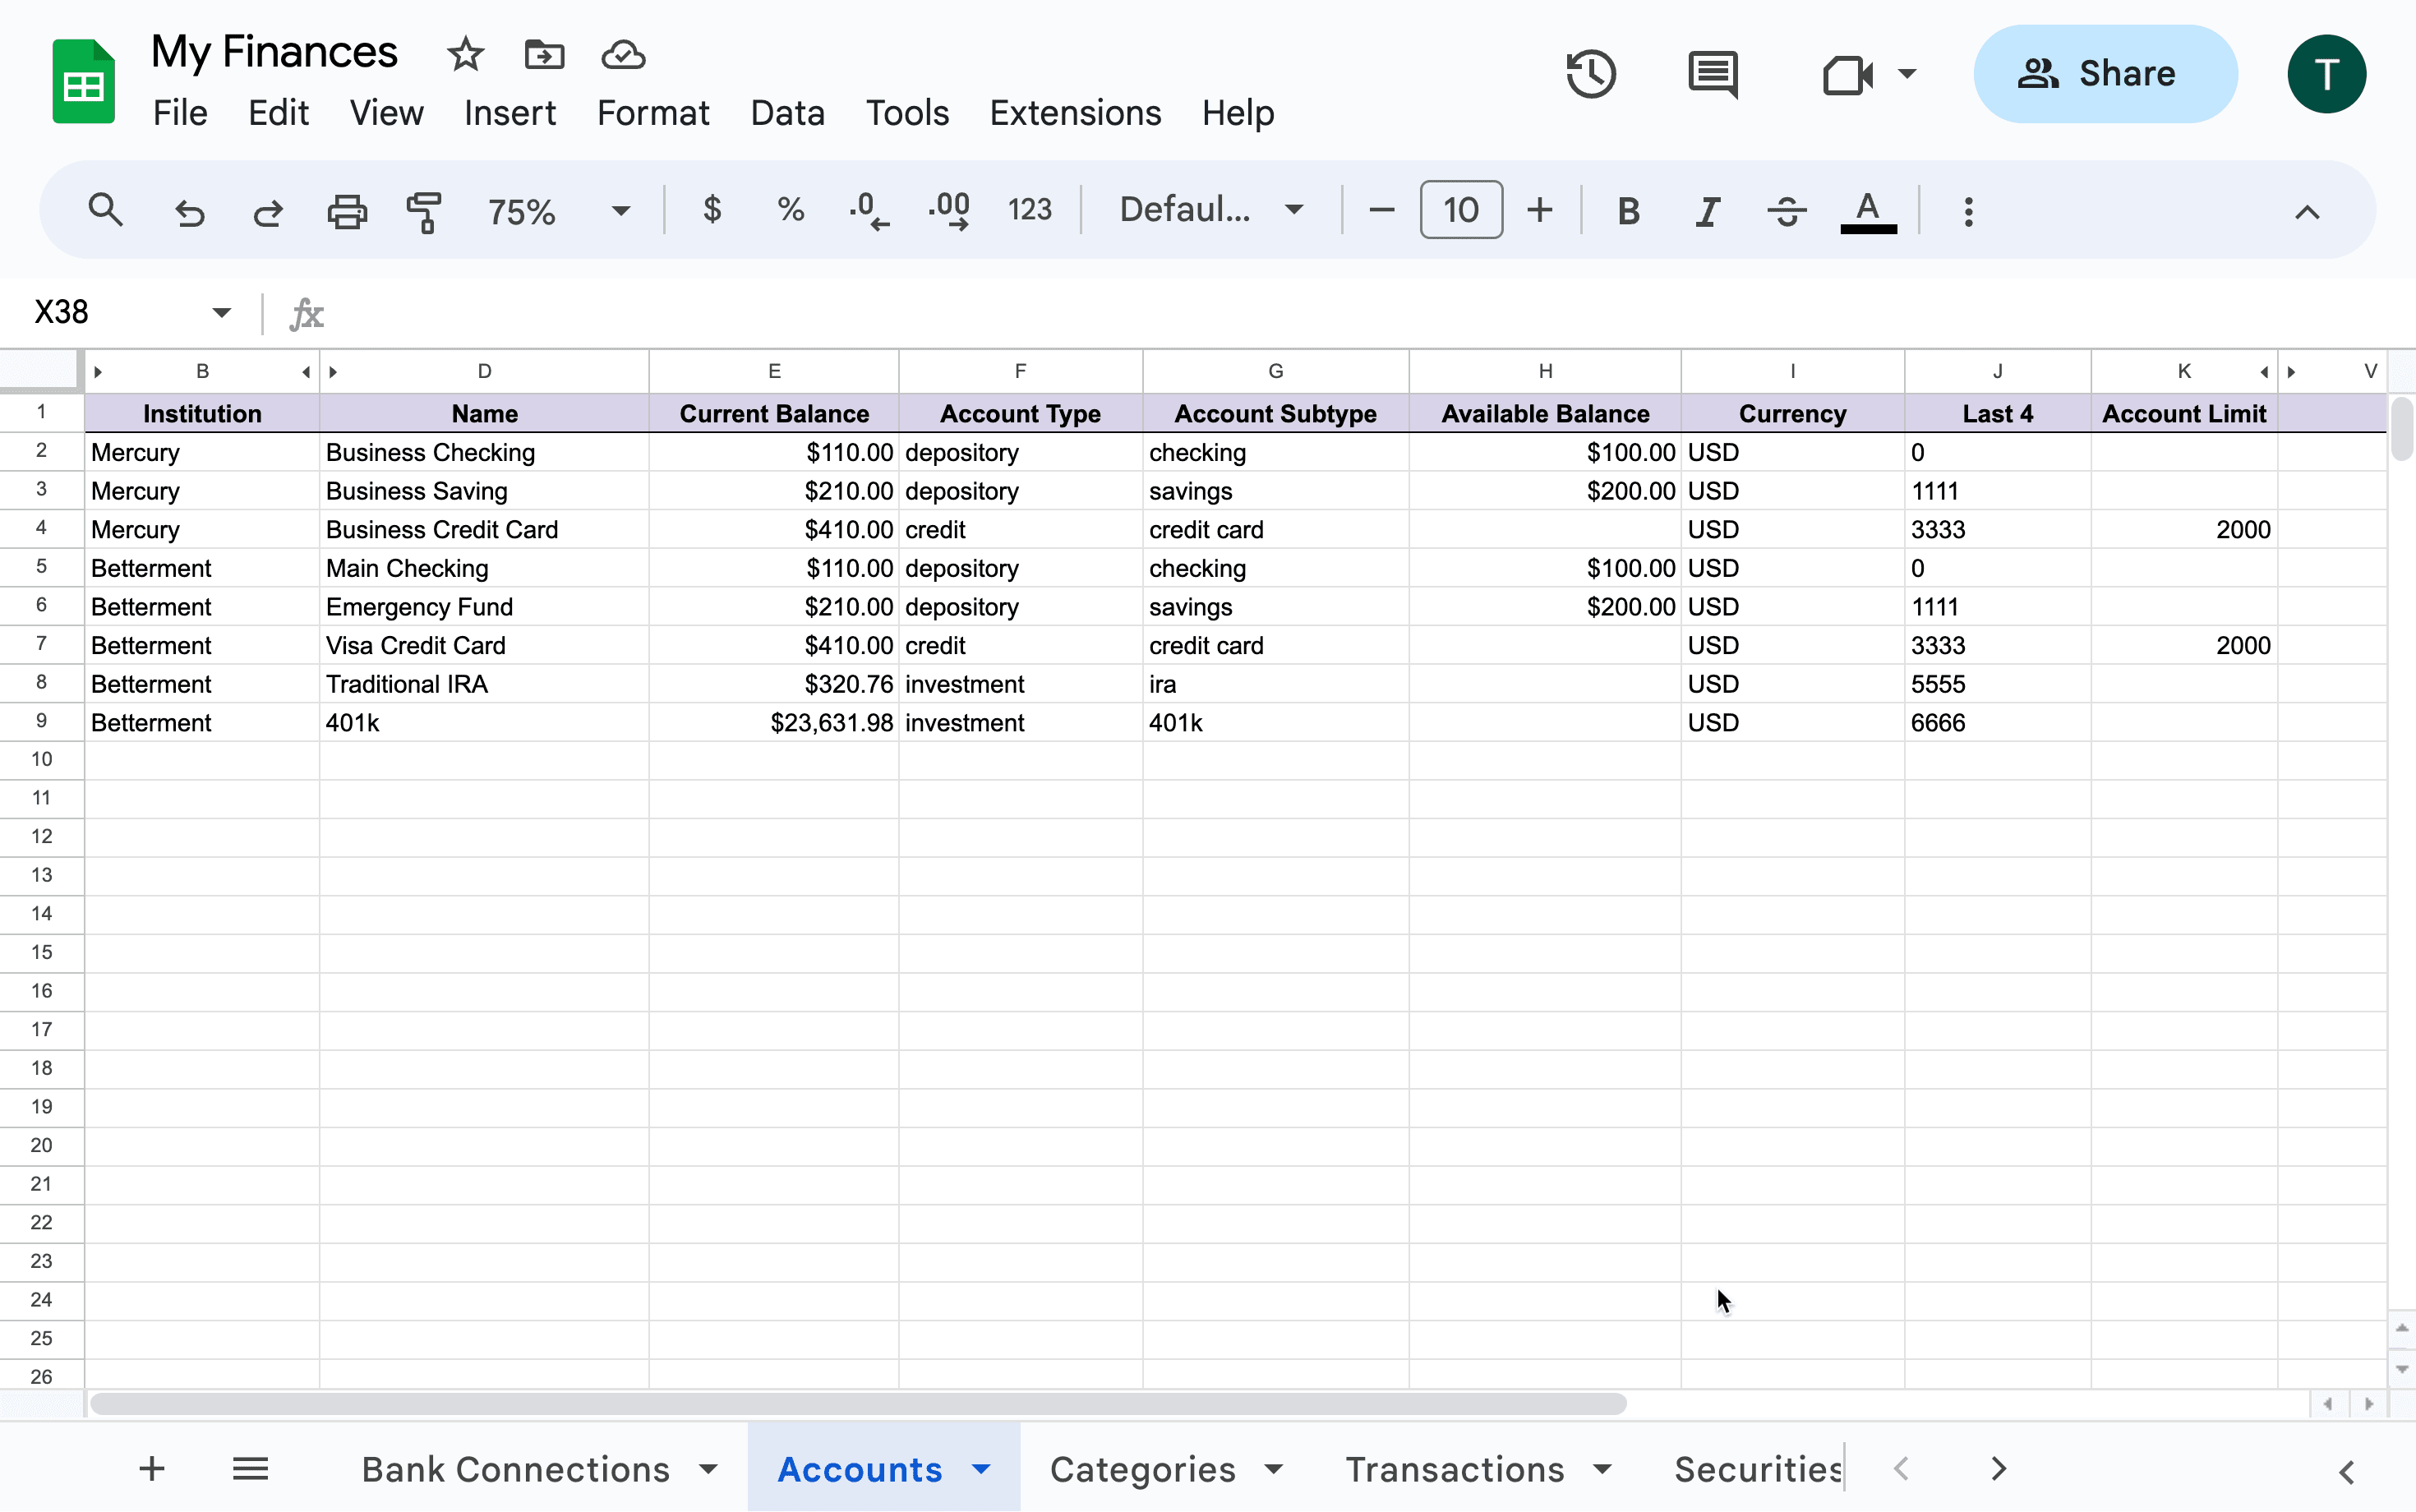The width and height of the screenshot is (2416, 1512).
Task: Open the comments panel
Action: pos(1712,73)
